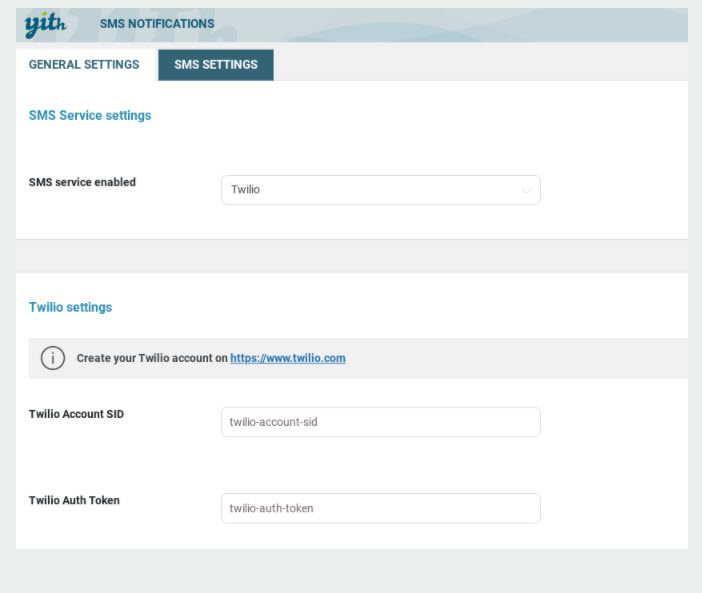The height and width of the screenshot is (593, 702).
Task: Click the SMS Service settings heading
Action: [90, 115]
